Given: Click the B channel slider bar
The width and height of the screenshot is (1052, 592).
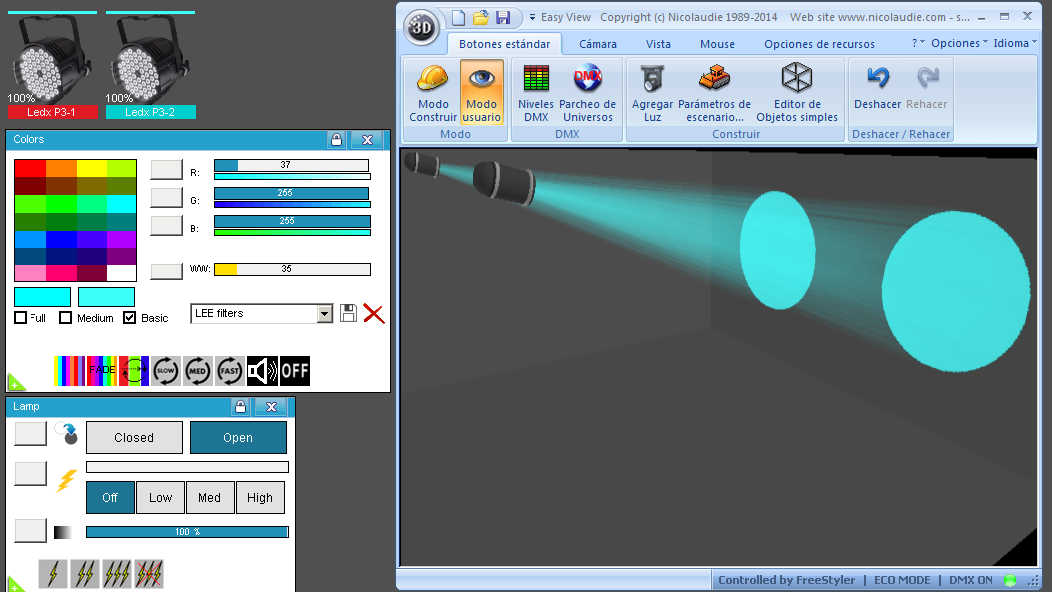Looking at the screenshot, I should tap(292, 221).
